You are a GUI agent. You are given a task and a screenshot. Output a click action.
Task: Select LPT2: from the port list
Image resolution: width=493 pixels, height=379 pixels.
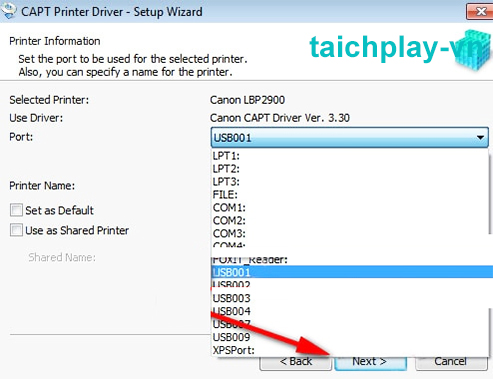coord(350,169)
